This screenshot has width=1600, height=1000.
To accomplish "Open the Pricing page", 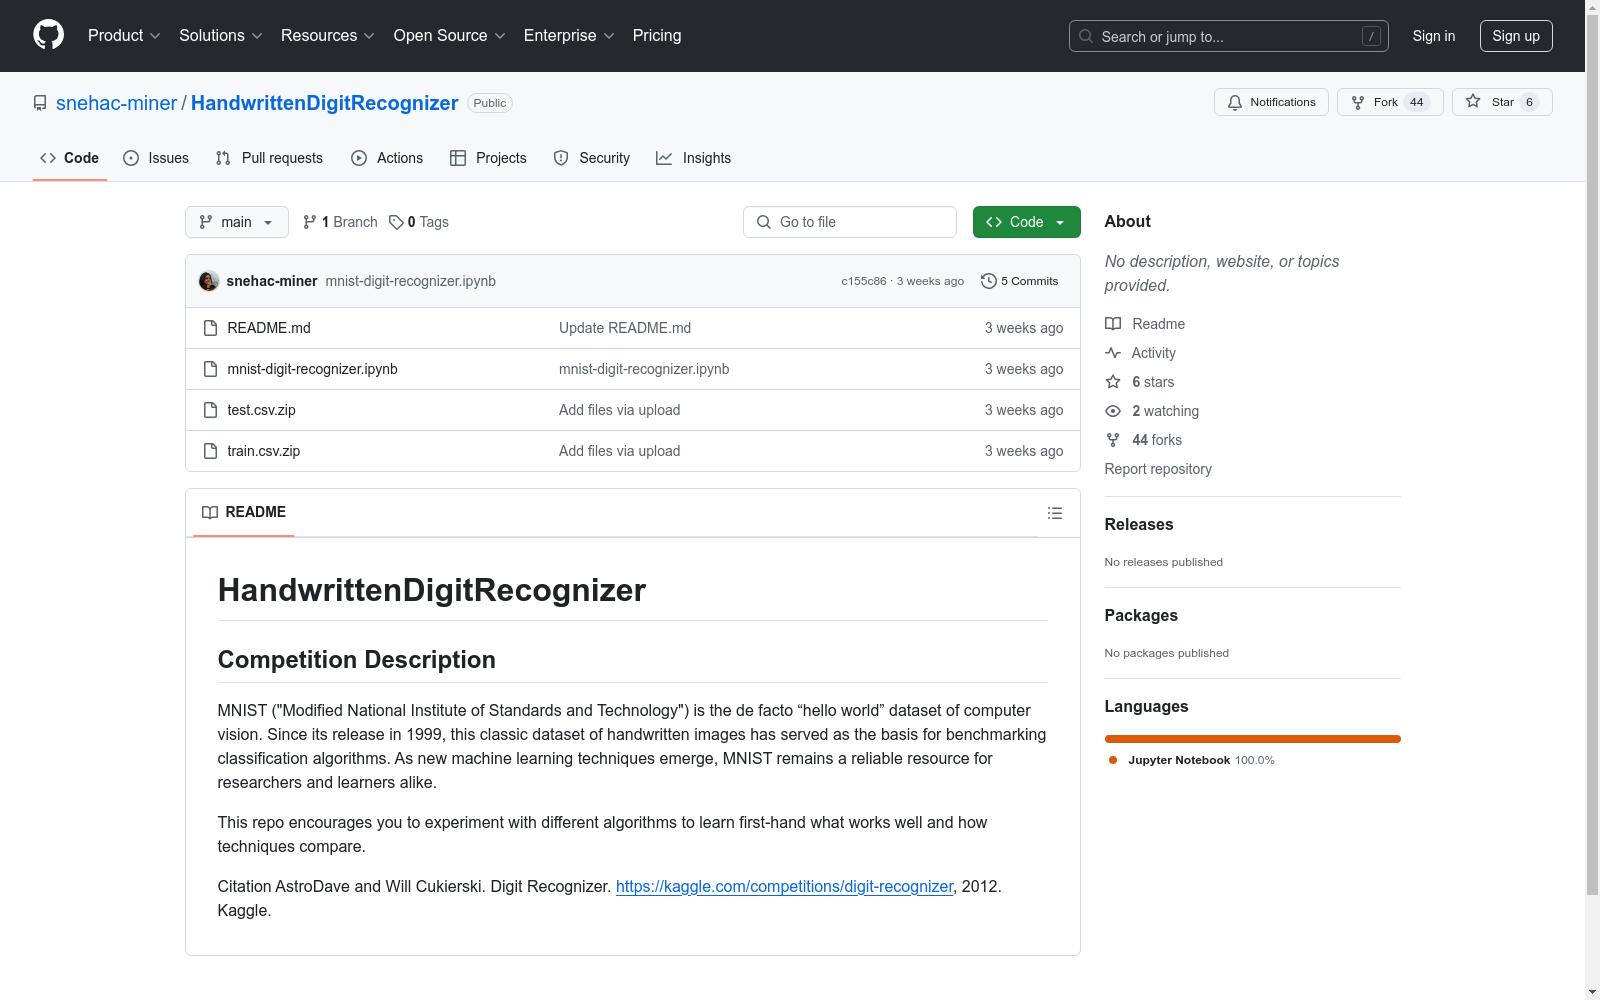I will pyautogui.click(x=657, y=36).
